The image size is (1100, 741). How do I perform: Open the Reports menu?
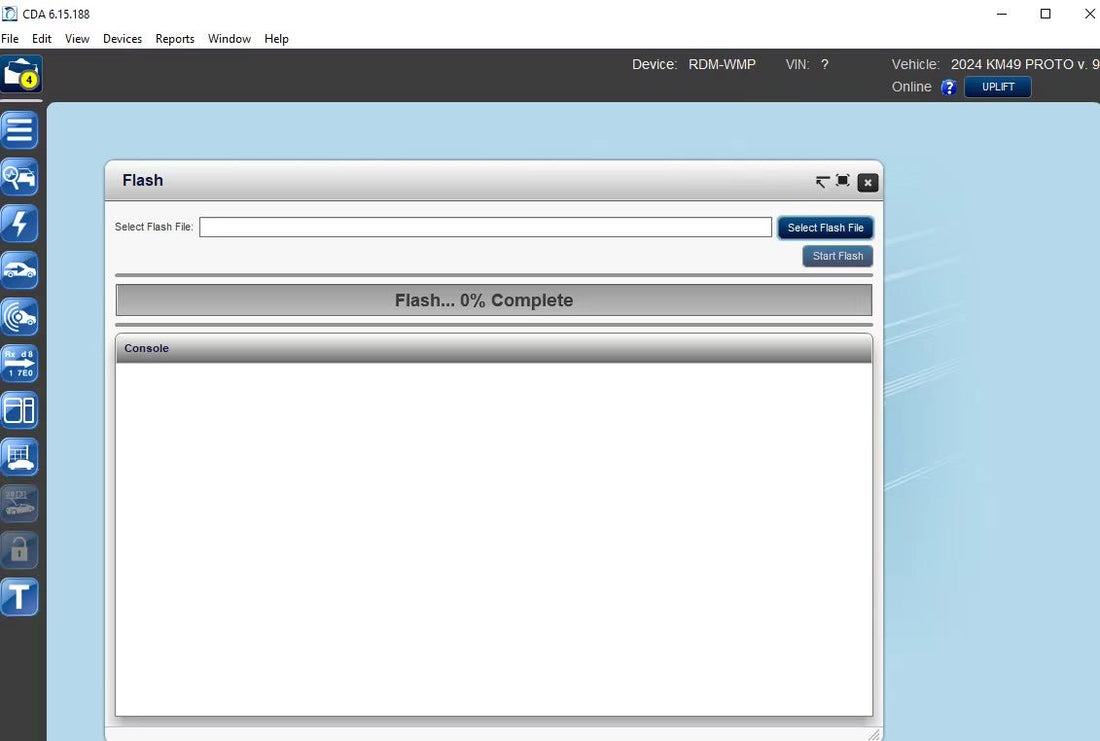[175, 39]
